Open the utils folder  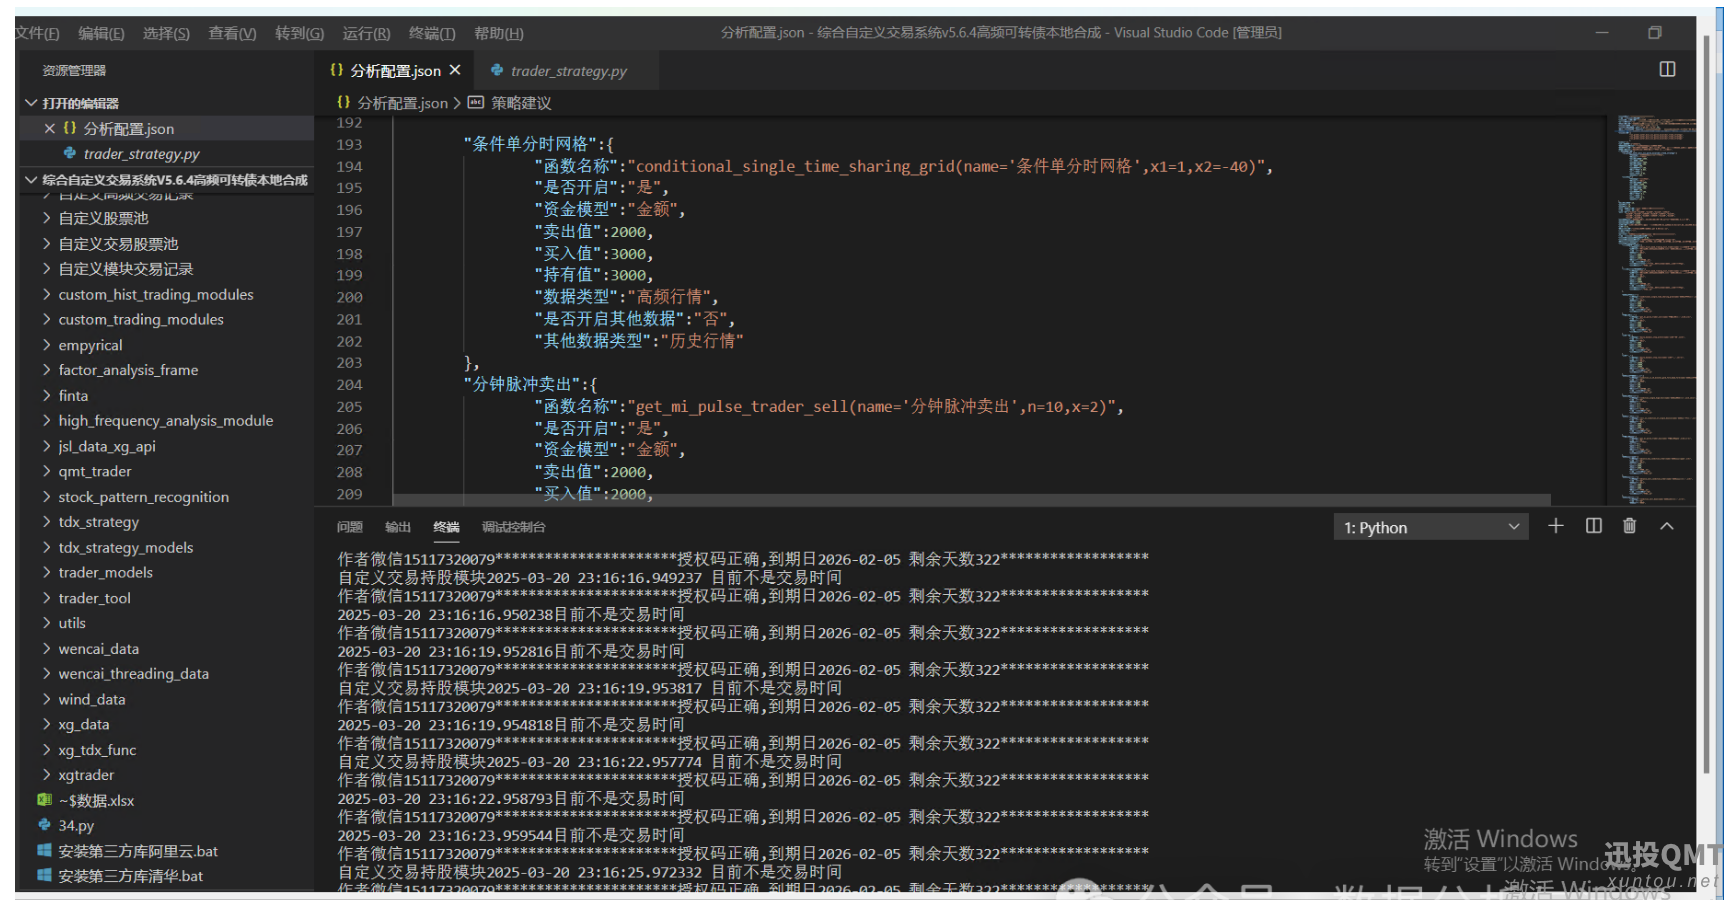(72, 623)
